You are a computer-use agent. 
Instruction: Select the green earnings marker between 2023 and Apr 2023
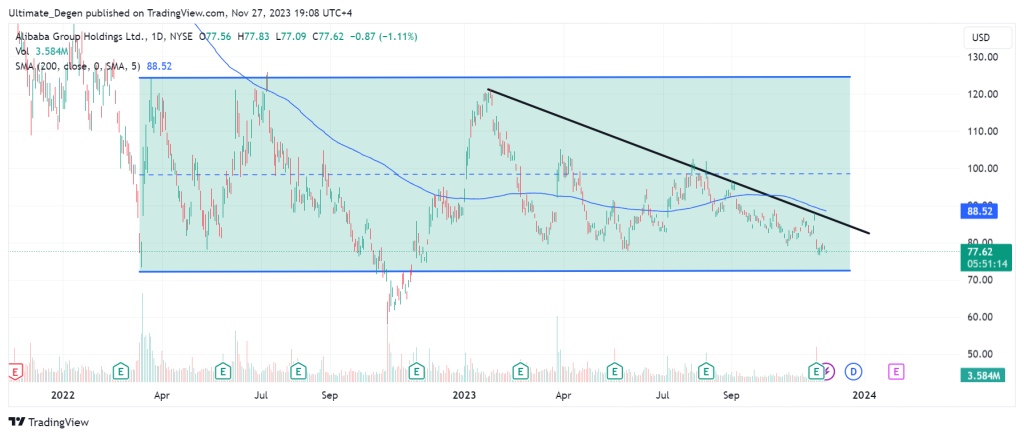click(521, 371)
